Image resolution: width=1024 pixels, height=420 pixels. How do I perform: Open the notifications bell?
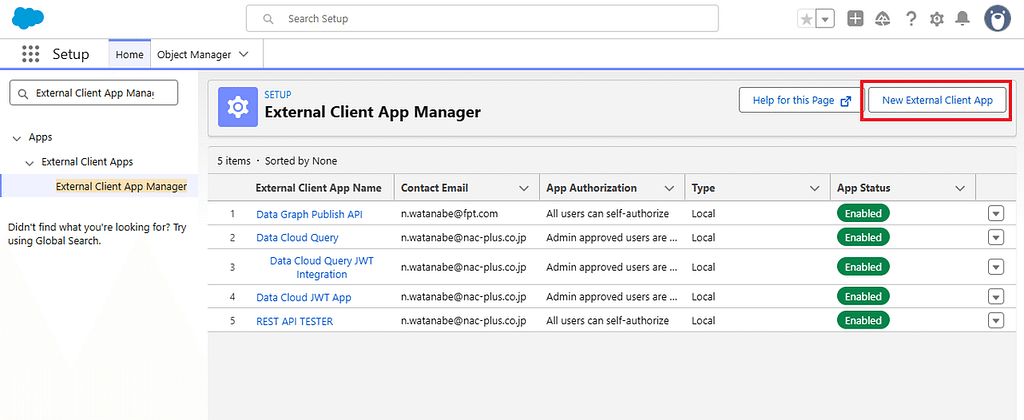[962, 19]
